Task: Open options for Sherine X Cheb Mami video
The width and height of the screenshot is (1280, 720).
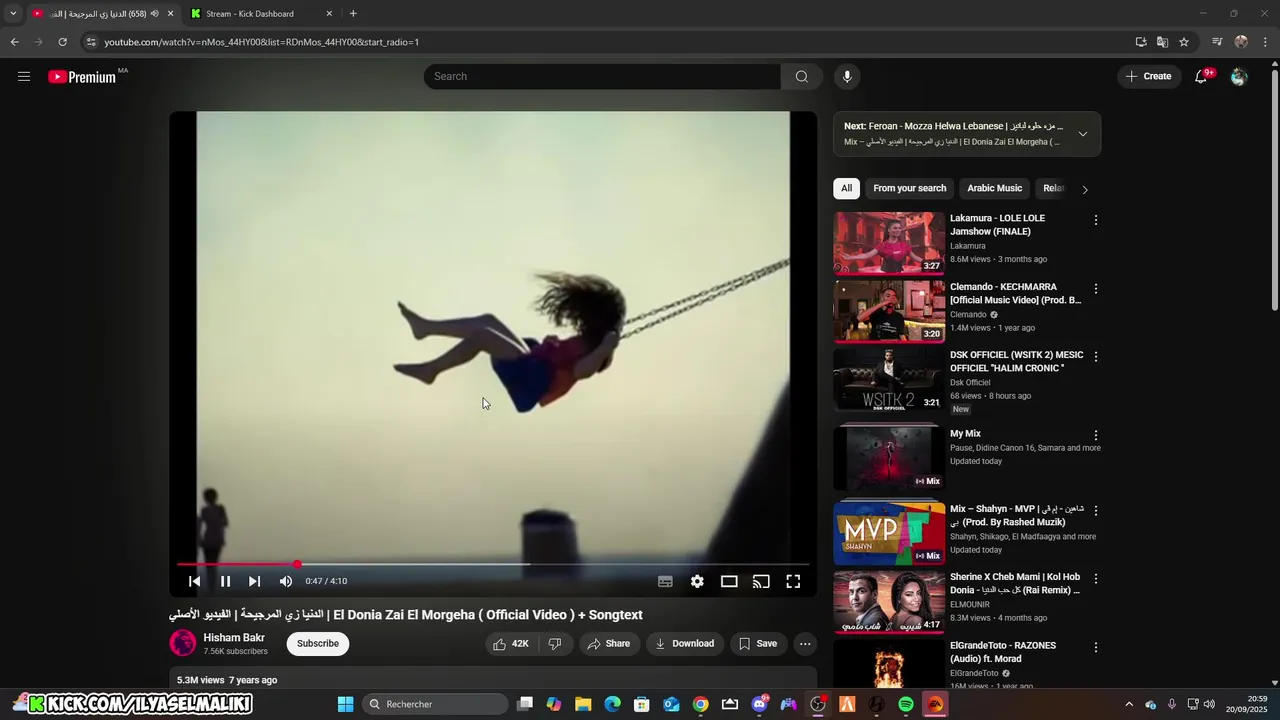Action: click(1096, 579)
